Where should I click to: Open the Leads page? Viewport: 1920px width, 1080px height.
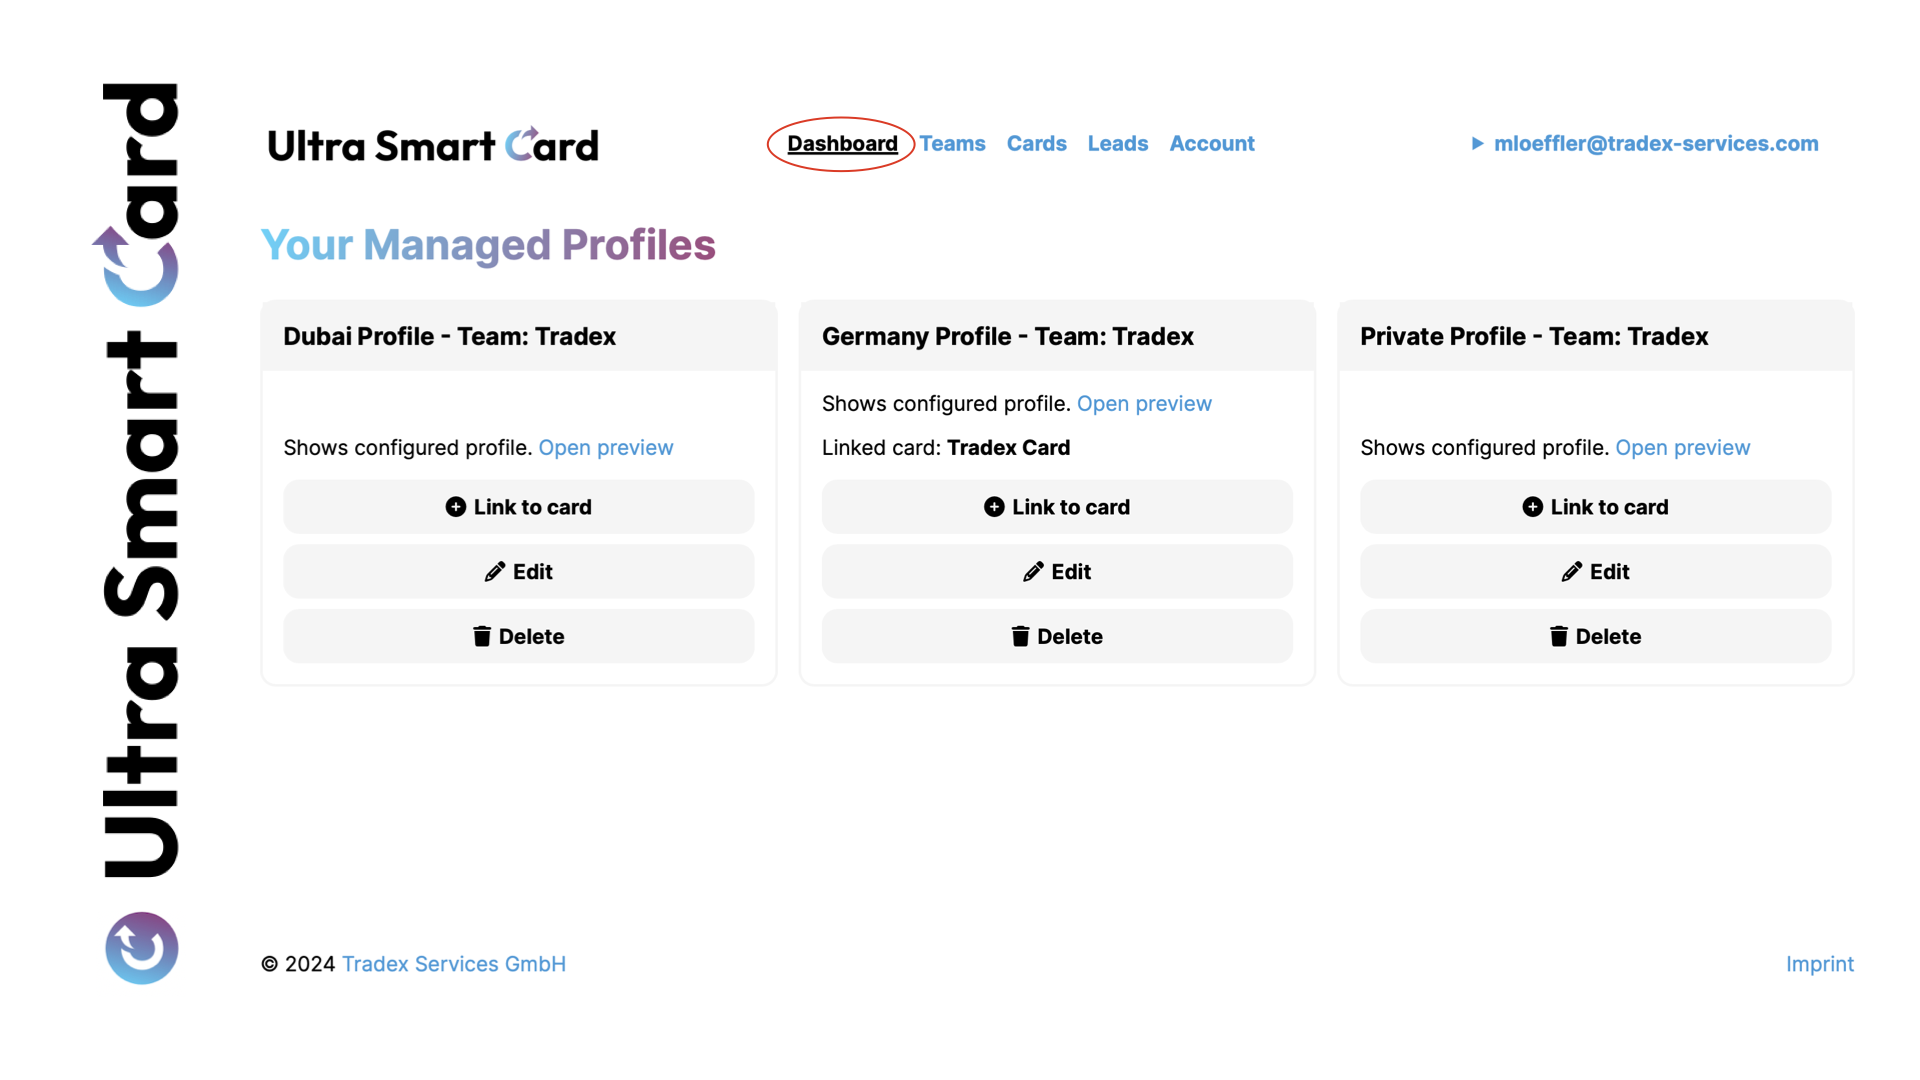(x=1117, y=144)
